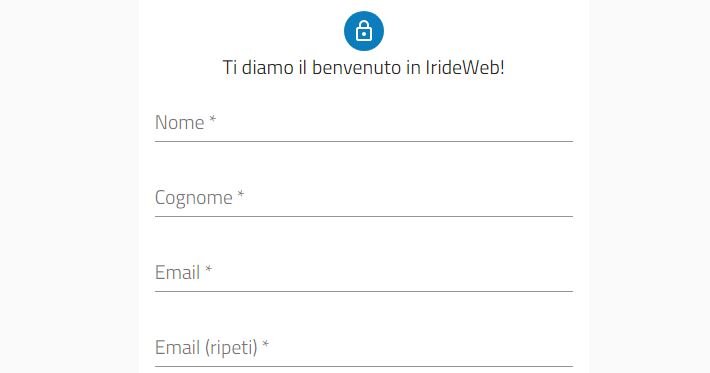The width and height of the screenshot is (710, 373).
Task: Click the gray page margin right of form
Action: point(649,186)
